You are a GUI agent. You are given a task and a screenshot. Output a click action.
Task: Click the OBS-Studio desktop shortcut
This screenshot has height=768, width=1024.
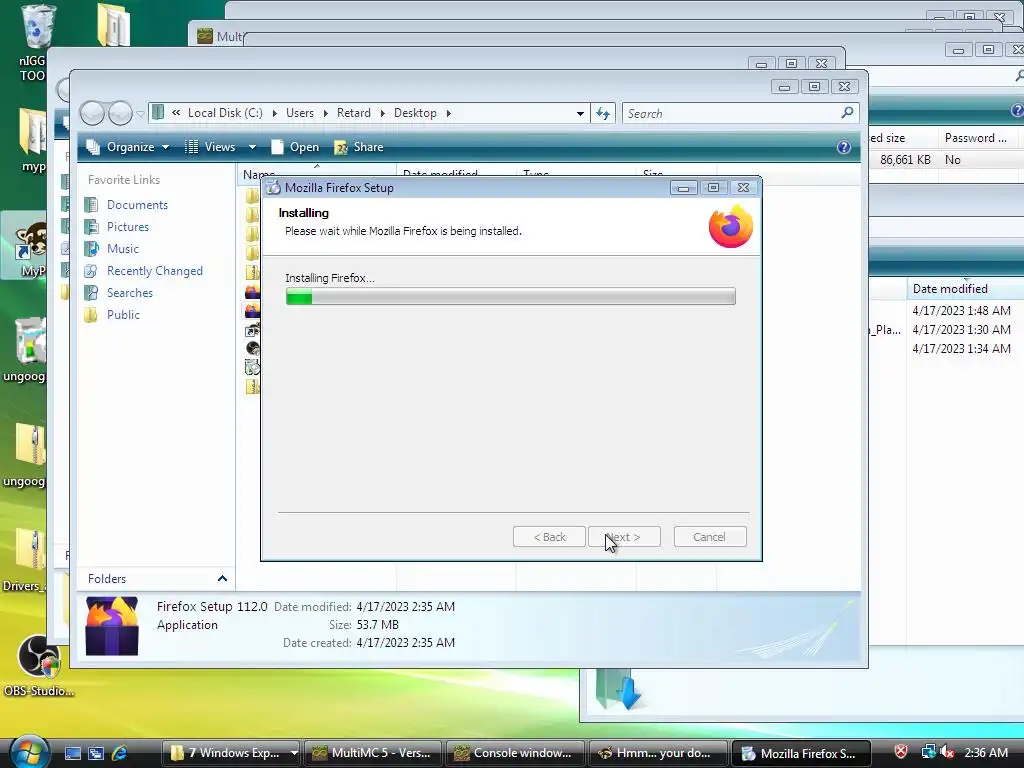(x=39, y=665)
